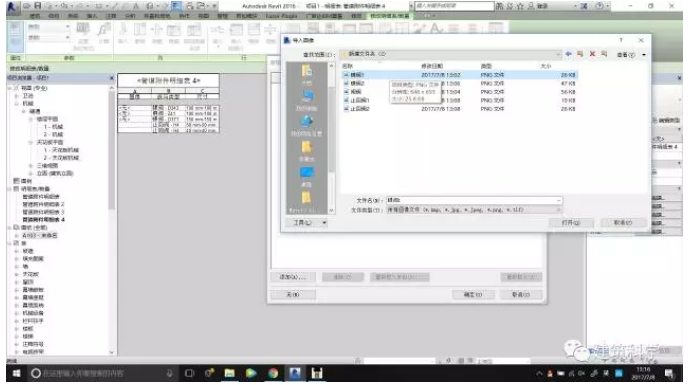Viewport: 692px width, 385px height.
Task: Select the 止回阀1 file row
Action: pyautogui.click(x=459, y=100)
